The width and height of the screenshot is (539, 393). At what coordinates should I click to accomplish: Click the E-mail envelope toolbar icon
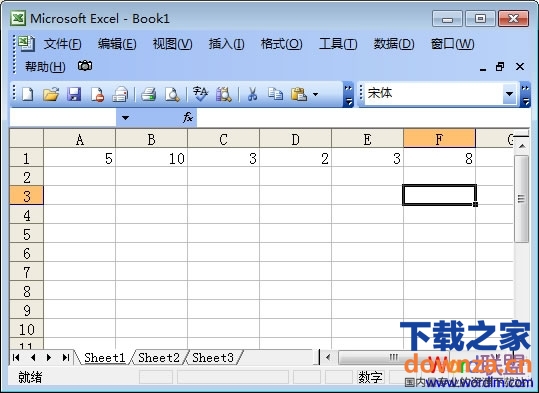pyautogui.click(x=120, y=94)
